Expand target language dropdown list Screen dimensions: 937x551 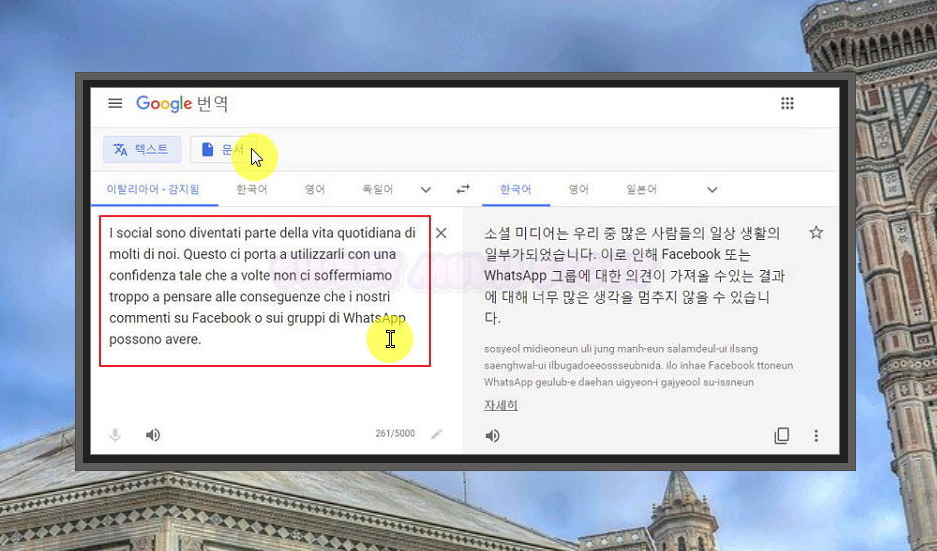712,190
